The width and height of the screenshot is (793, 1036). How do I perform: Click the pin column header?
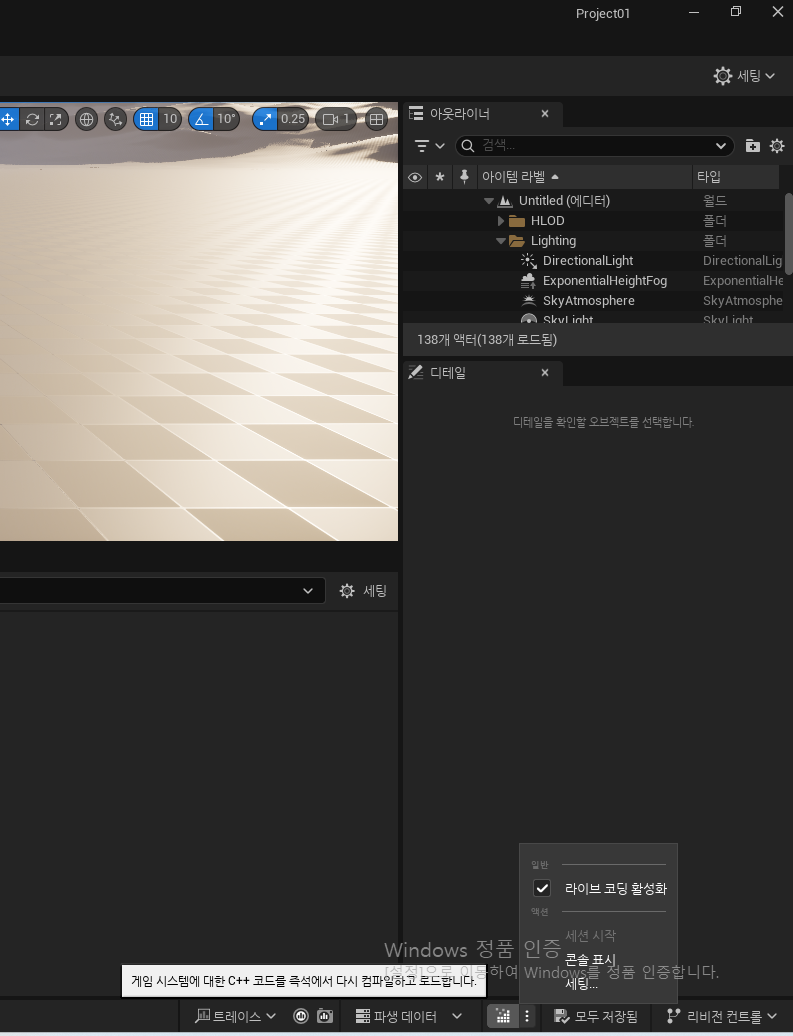coord(465,177)
